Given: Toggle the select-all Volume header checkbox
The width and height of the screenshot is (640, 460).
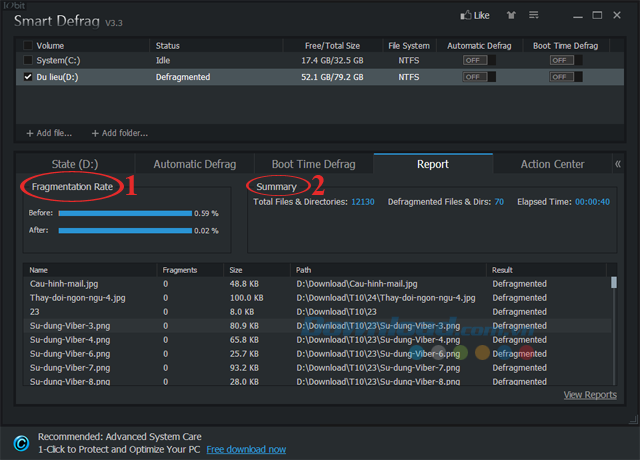Looking at the screenshot, I should (27, 46).
